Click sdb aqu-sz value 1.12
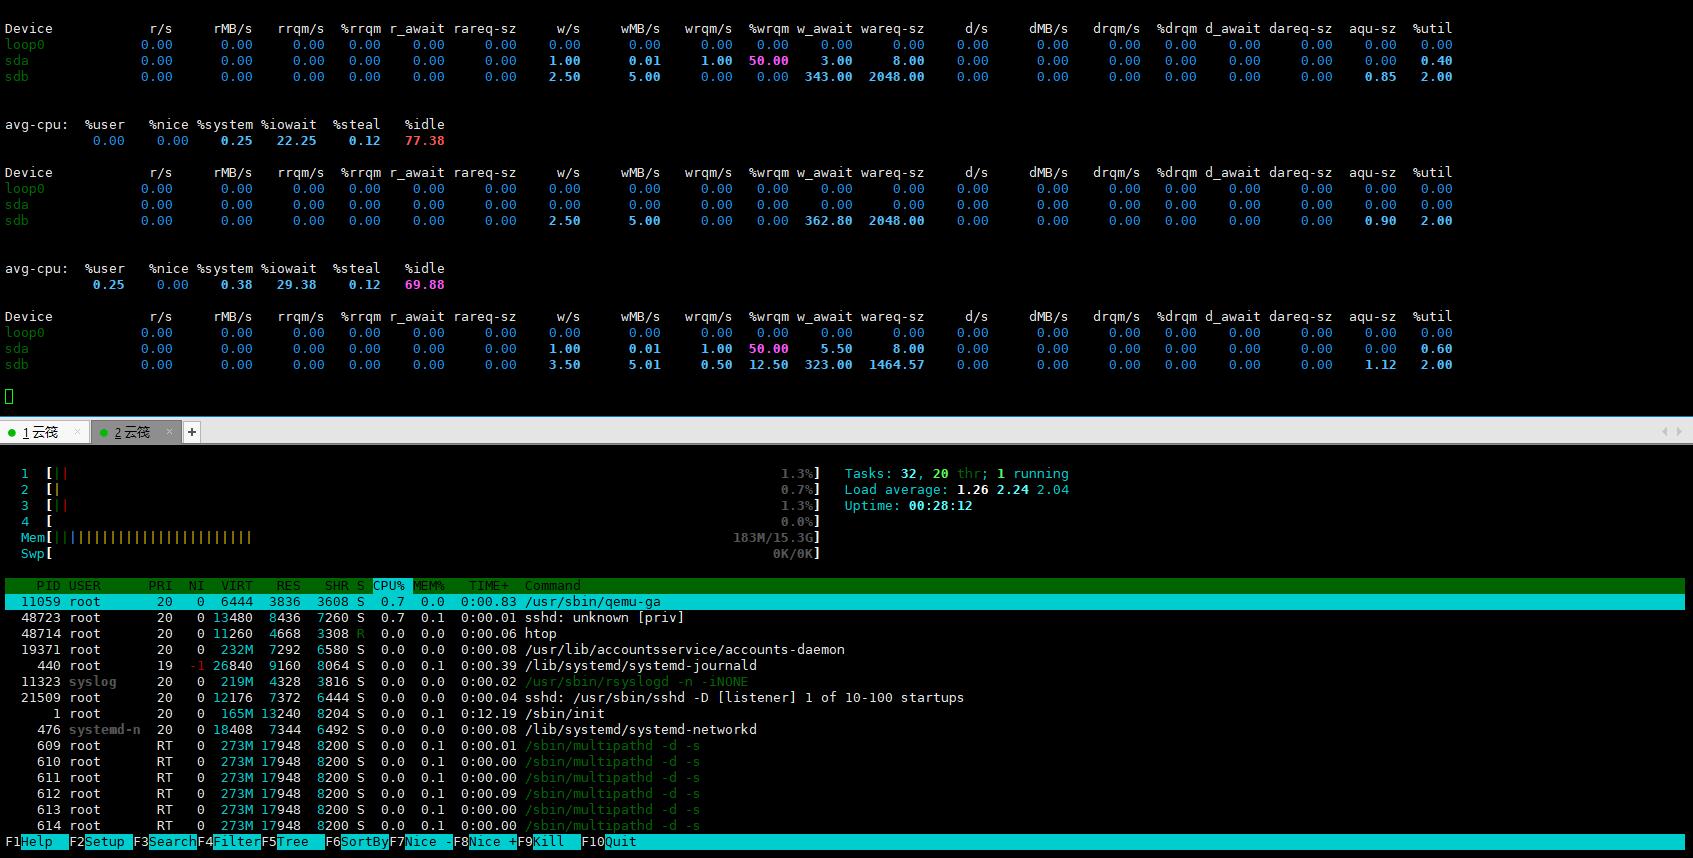 pyautogui.click(x=1381, y=365)
